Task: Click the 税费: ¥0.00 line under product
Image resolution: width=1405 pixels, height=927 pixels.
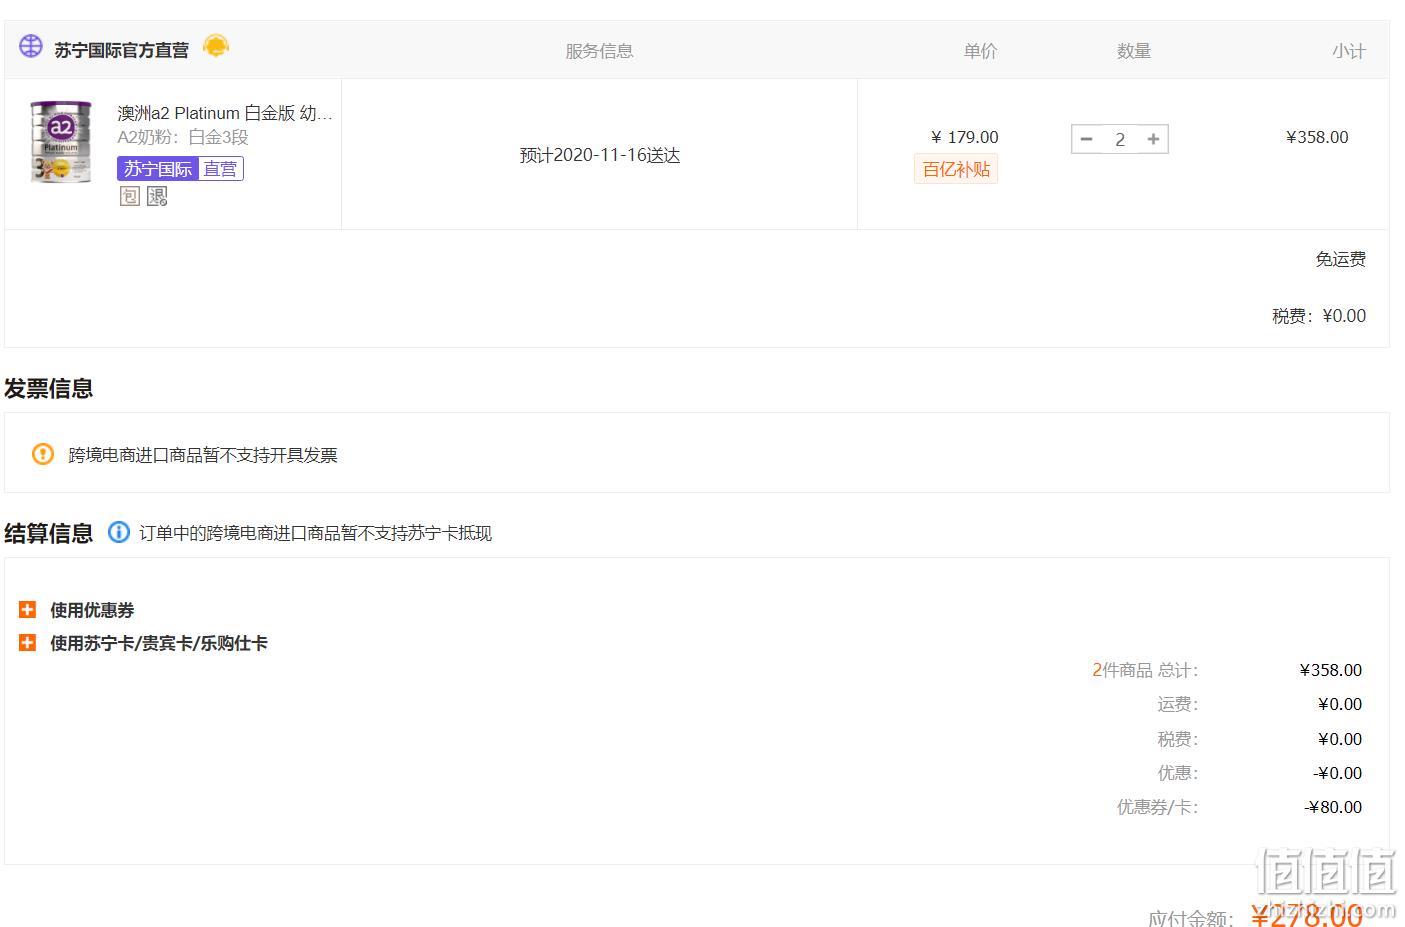Action: coord(1318,316)
